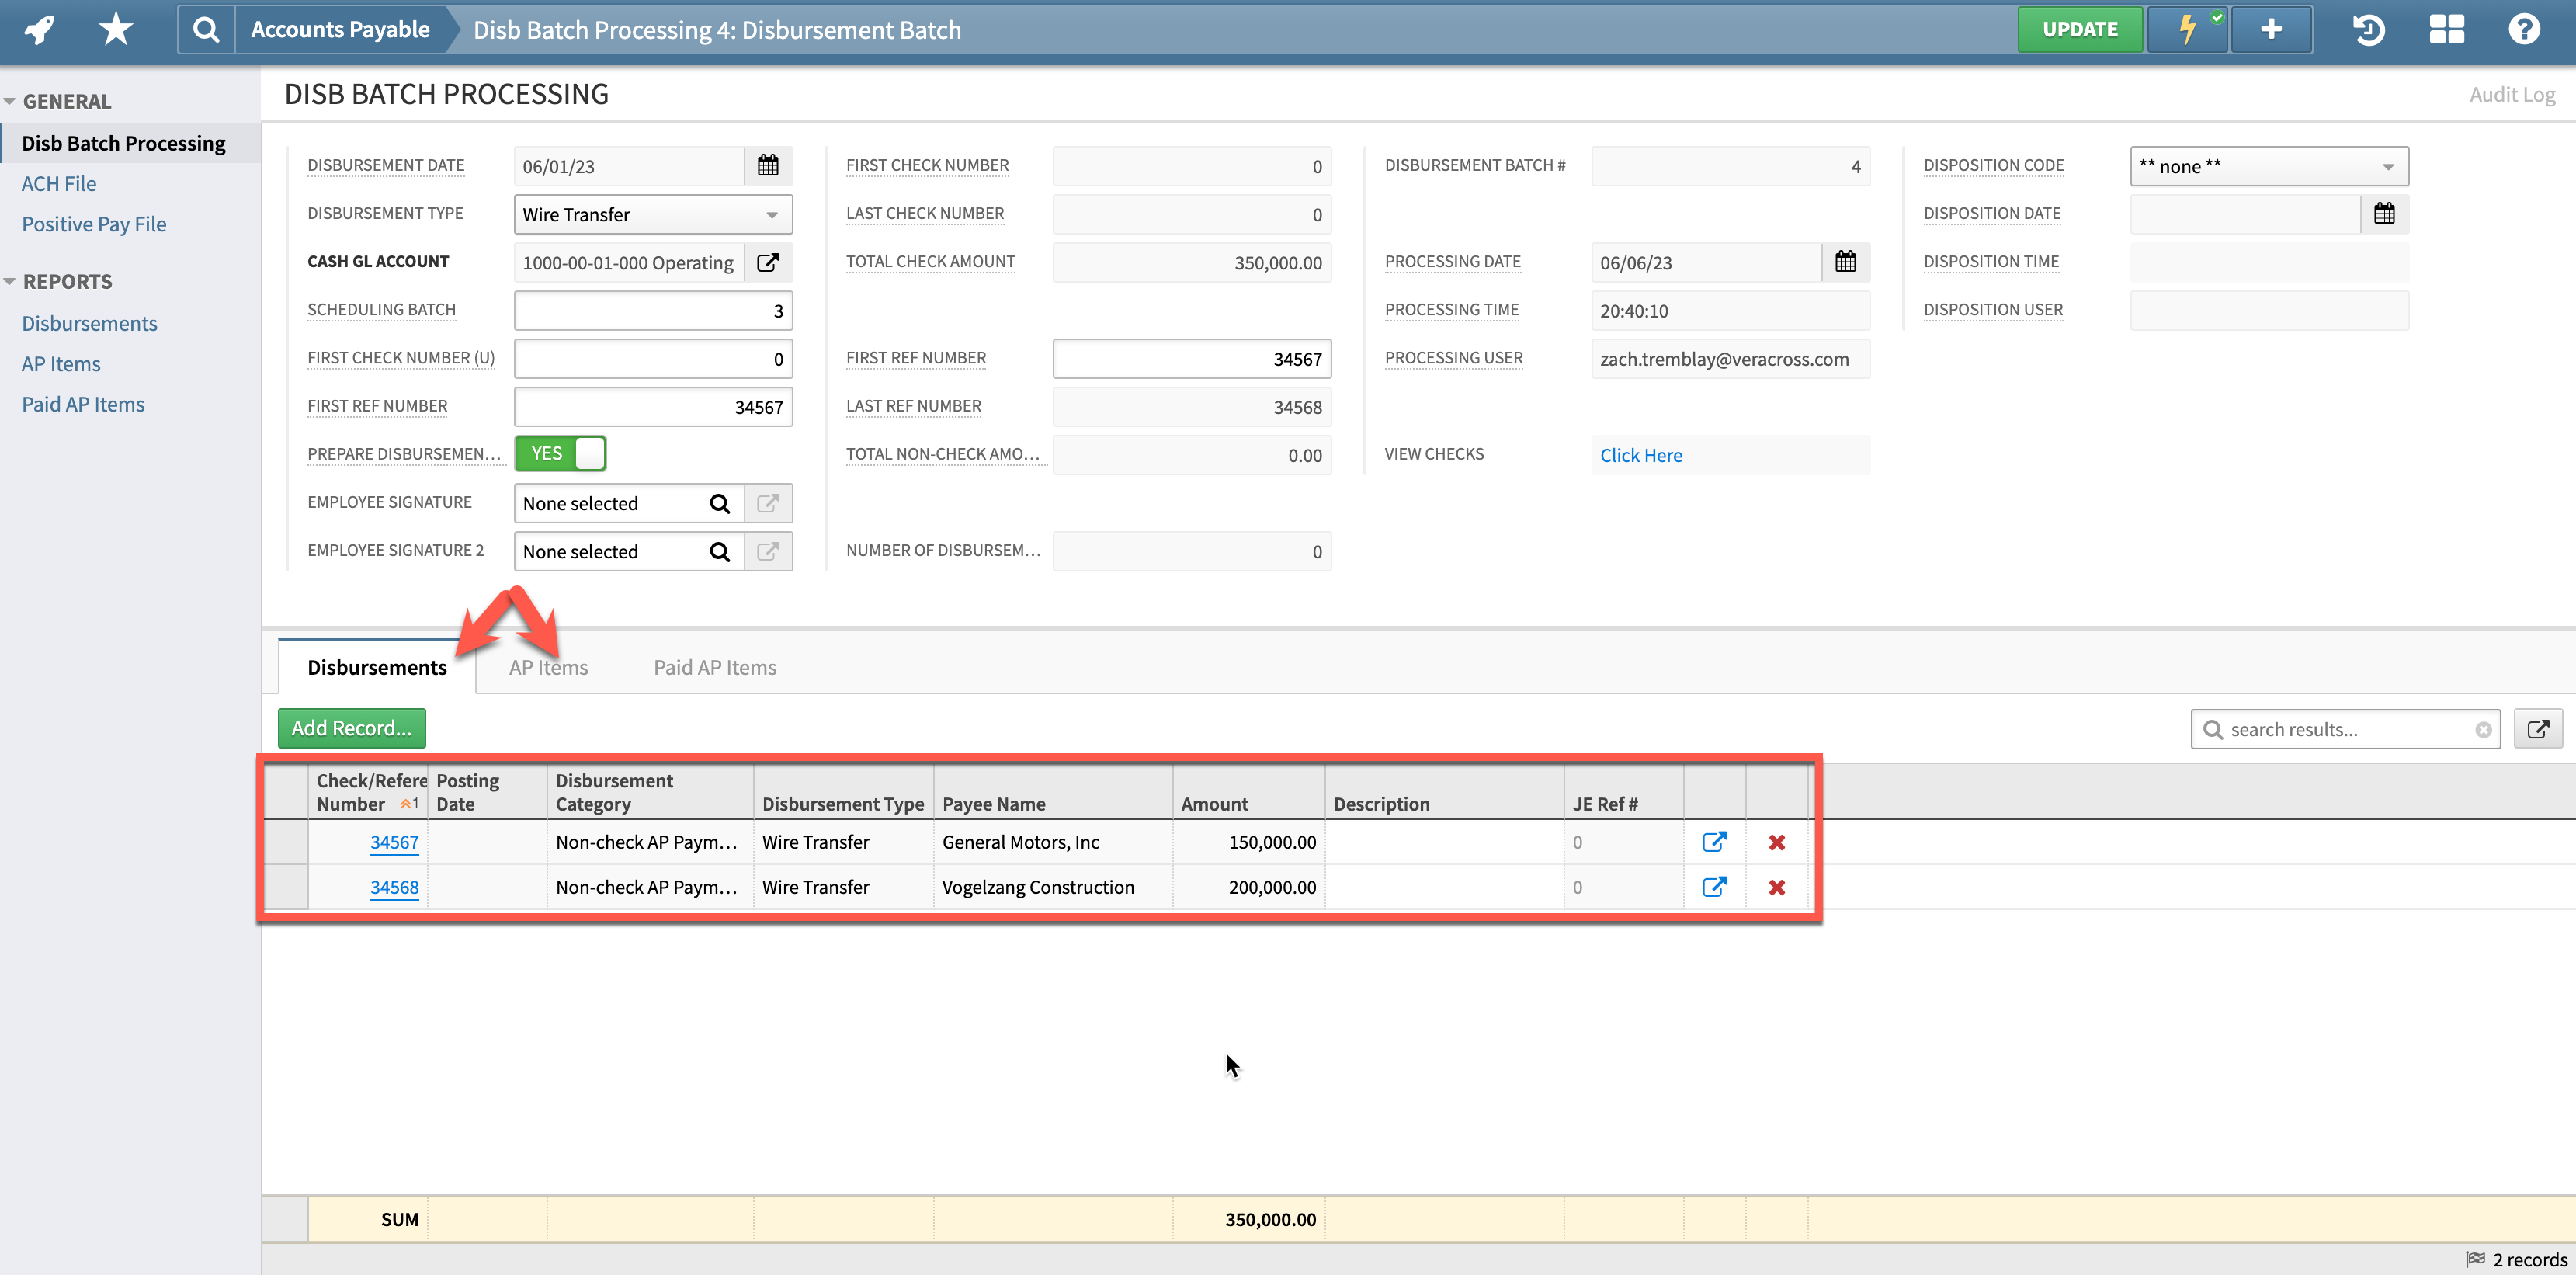
Task: Click the Add Record button
Action: point(351,728)
